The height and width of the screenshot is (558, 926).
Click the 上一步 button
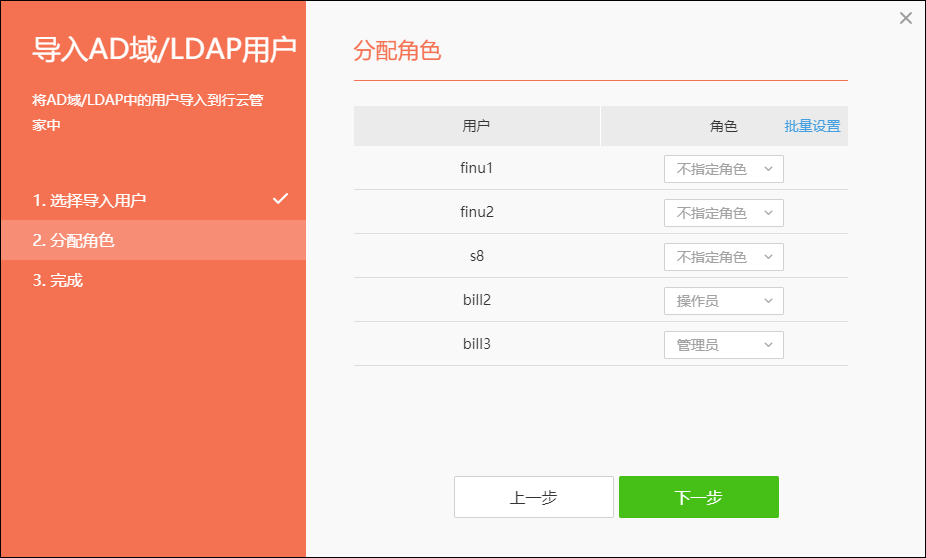(x=534, y=497)
